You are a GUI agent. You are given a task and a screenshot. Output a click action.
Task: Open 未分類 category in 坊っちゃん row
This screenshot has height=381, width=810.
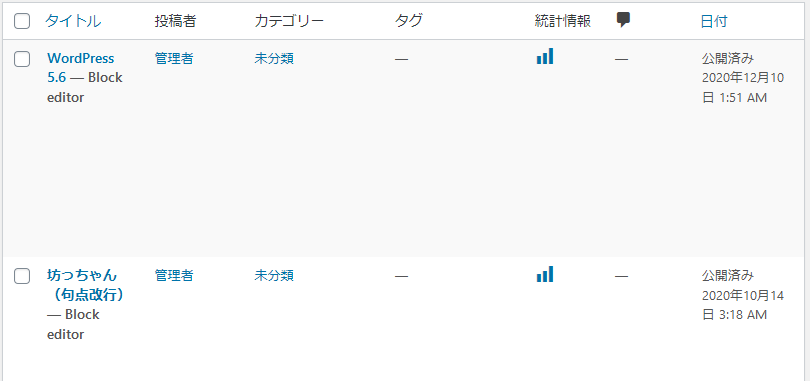[x=274, y=276]
